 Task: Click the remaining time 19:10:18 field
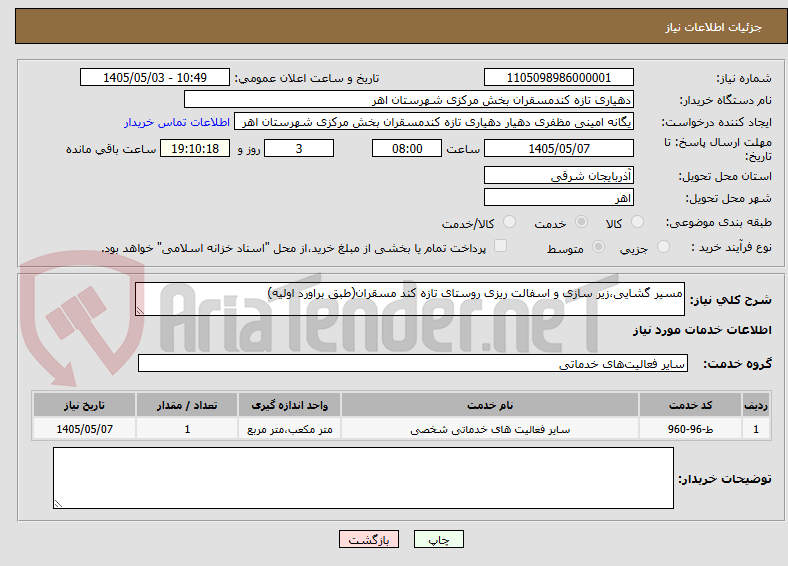pyautogui.click(x=195, y=148)
